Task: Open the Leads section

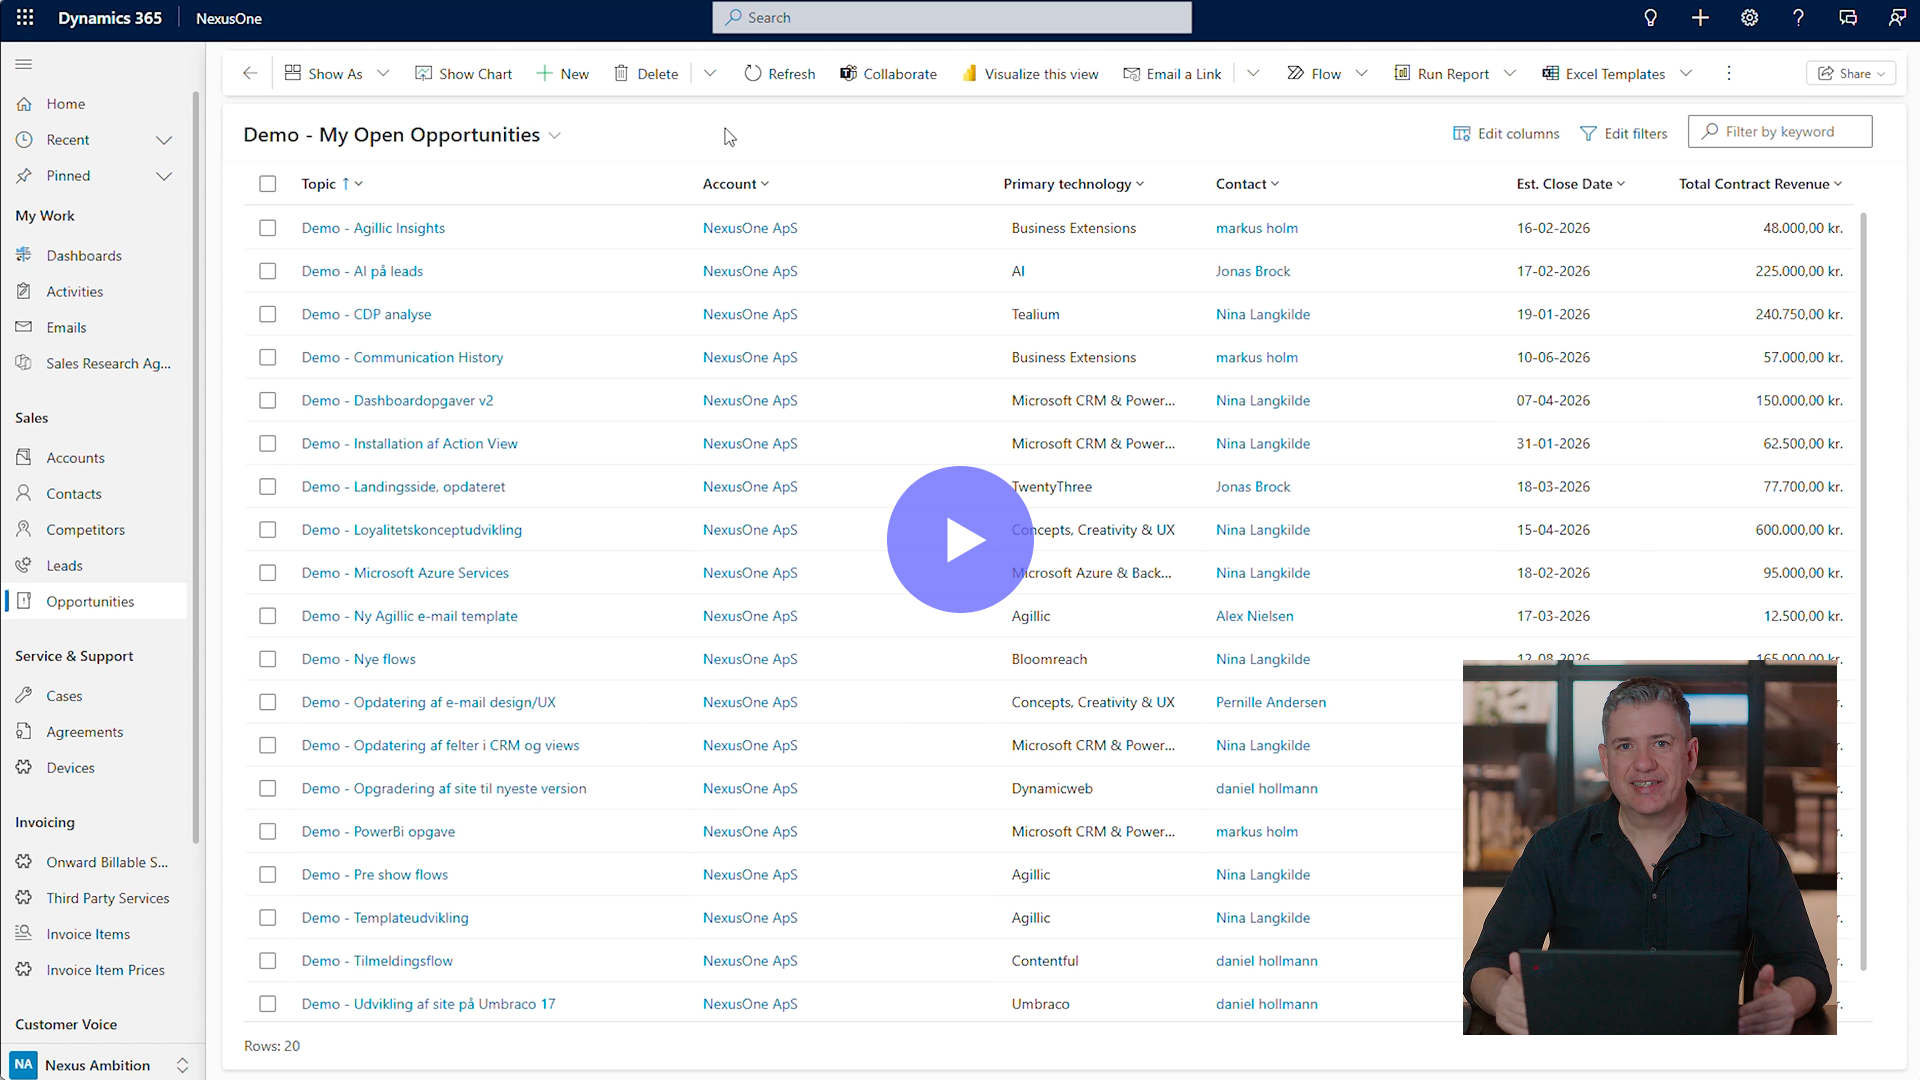Action: tap(63, 565)
